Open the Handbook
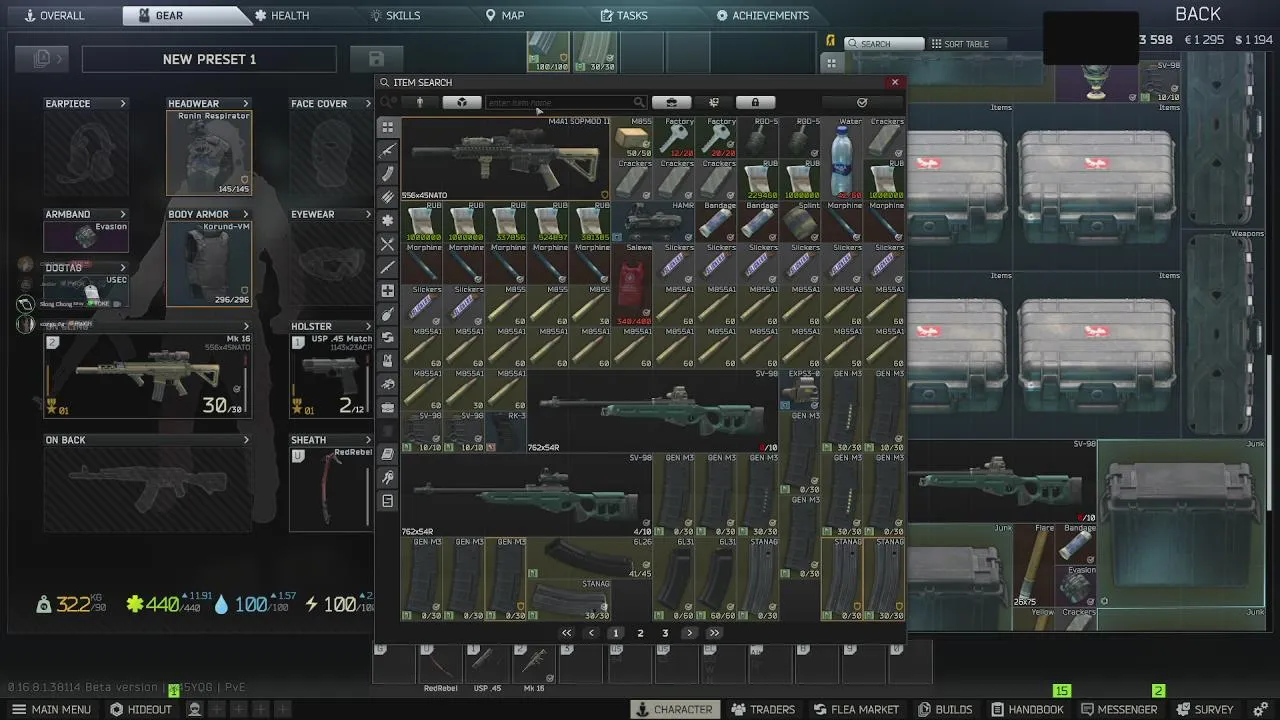 click(x=1026, y=709)
